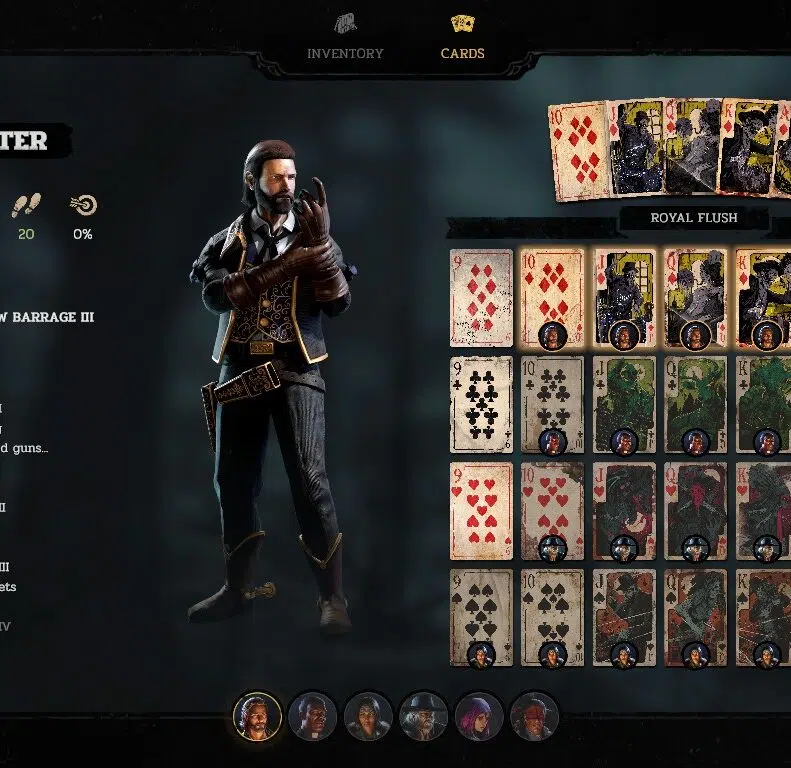791x768 pixels.
Task: Open the Inventory tab
Action: tap(345, 53)
